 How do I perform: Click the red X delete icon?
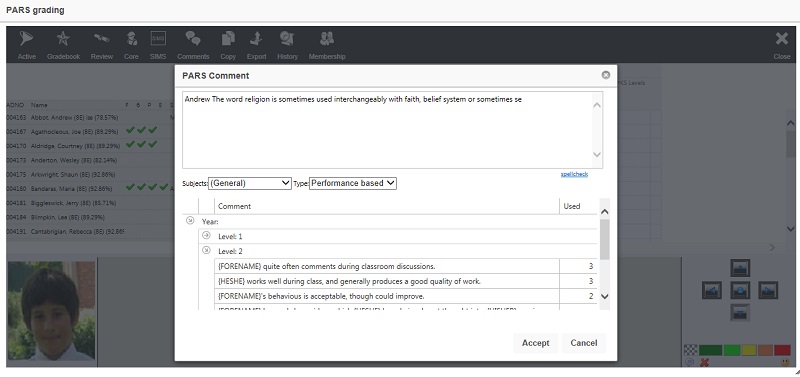705,362
